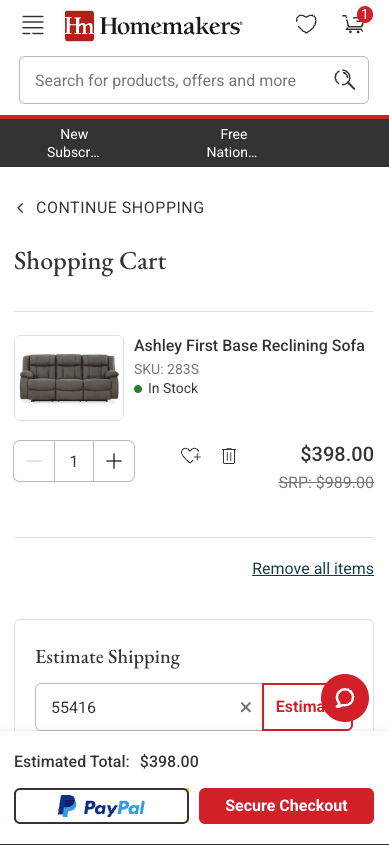This screenshot has height=845, width=389.
Task: Increase sofa quantity with plus button
Action: (x=114, y=461)
